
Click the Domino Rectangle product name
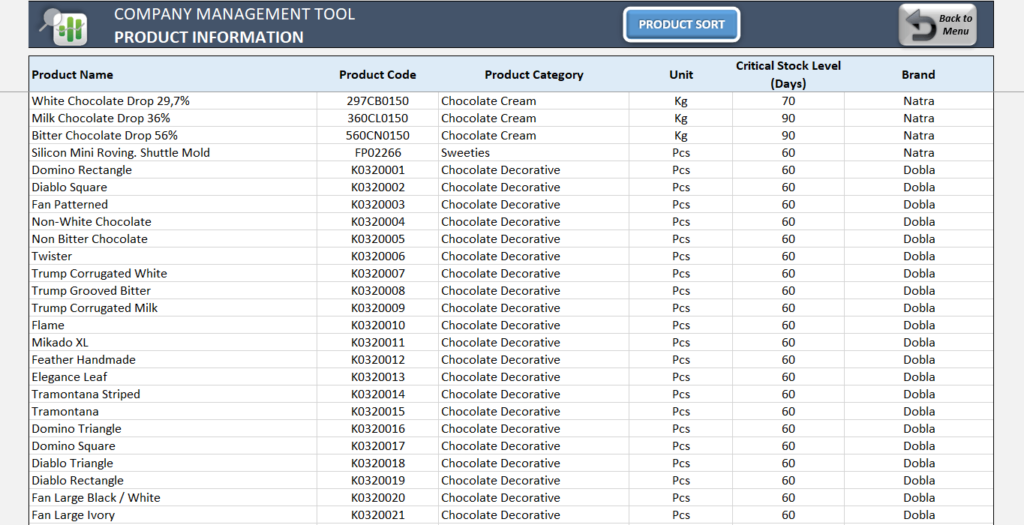pyautogui.click(x=81, y=170)
